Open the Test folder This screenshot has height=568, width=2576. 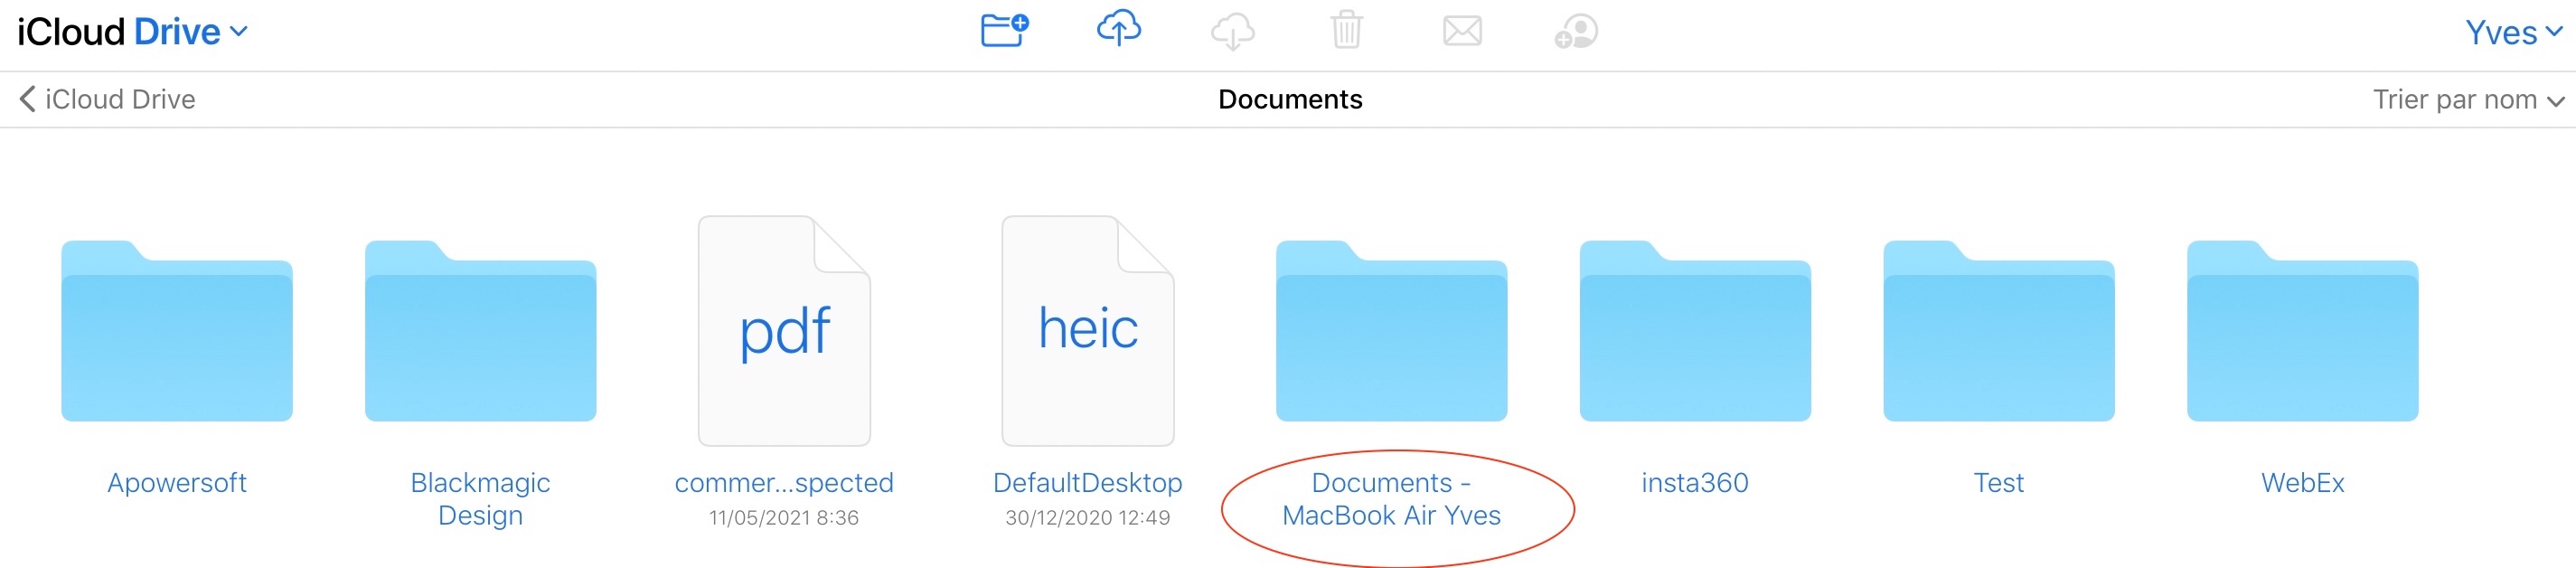1998,332
